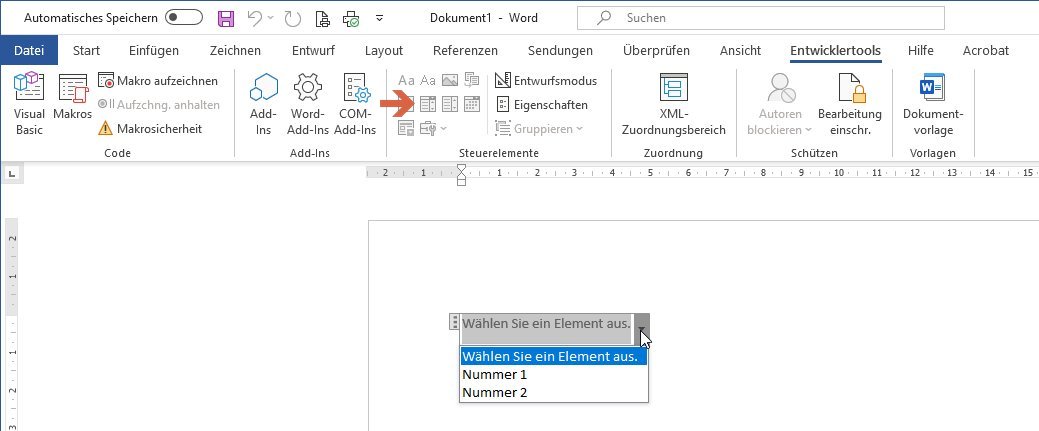Click the Undo arrow icon
Viewport: 1039px width, 431px height.
(x=255, y=19)
